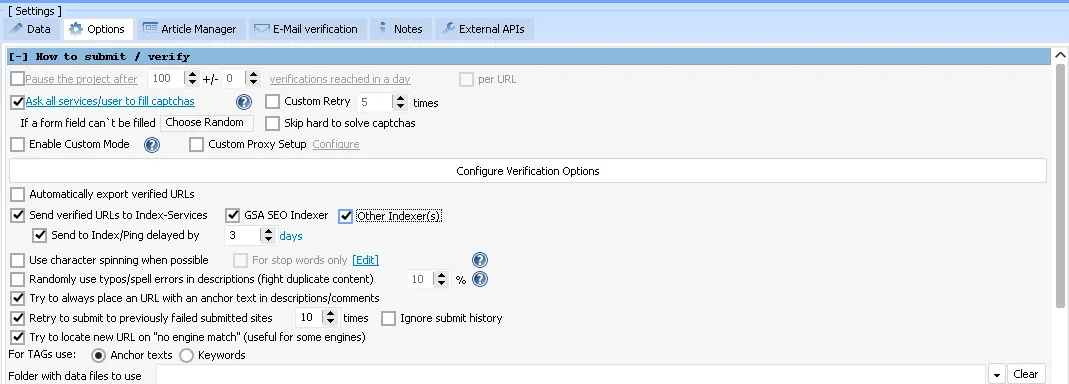This screenshot has height=384, width=1069.
Task: Click Ask all services/user to fill captchas link
Action: pyautogui.click(x=110, y=102)
